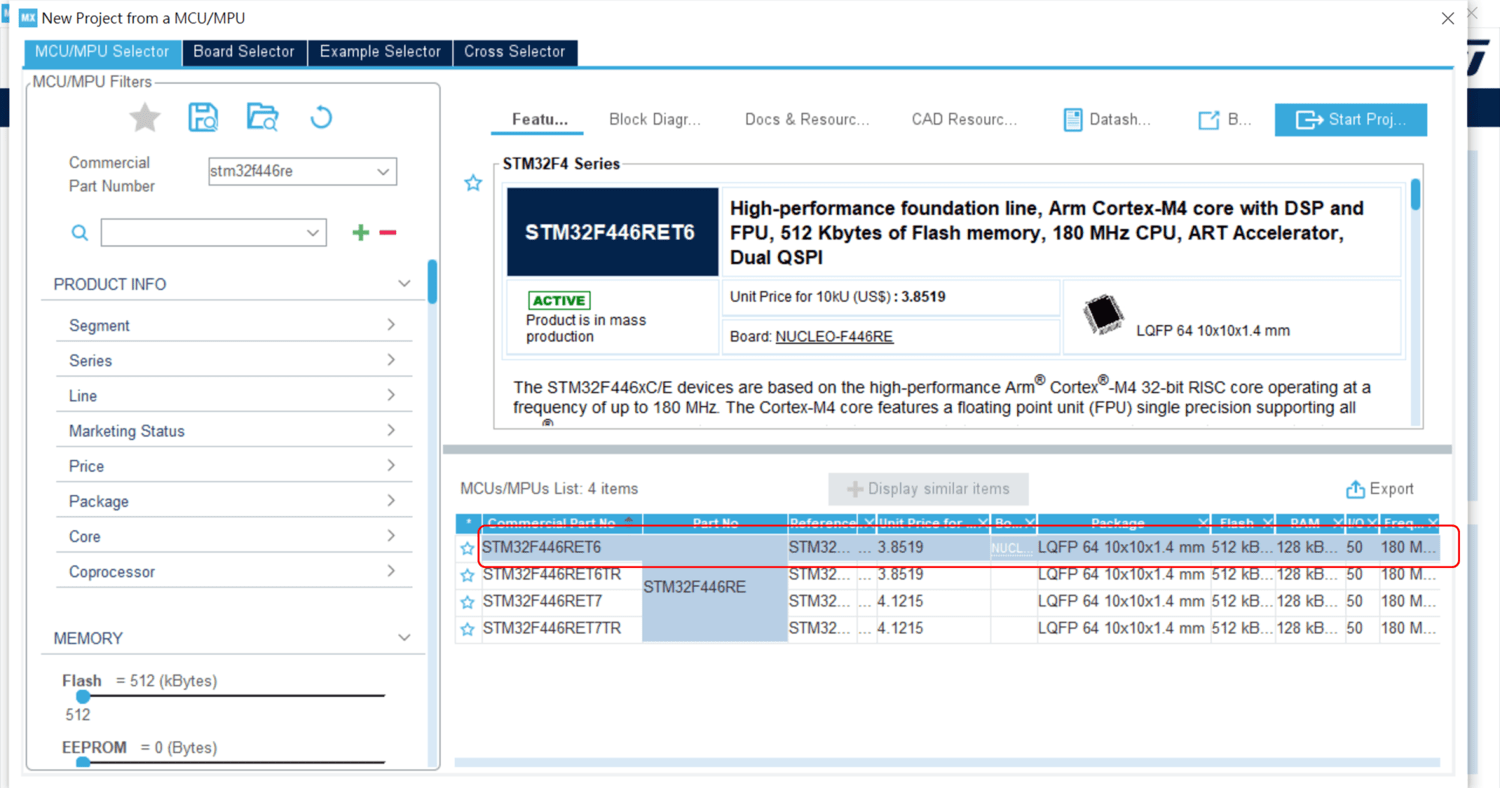Remove the Flash column using its X icon
Screen dimensions: 1500x788
[1267, 523]
